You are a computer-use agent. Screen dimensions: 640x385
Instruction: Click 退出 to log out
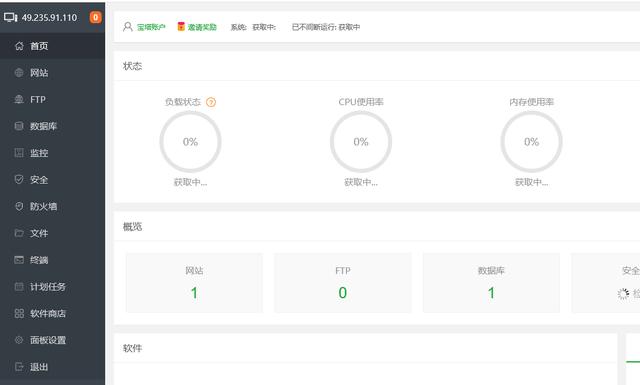coord(52,367)
